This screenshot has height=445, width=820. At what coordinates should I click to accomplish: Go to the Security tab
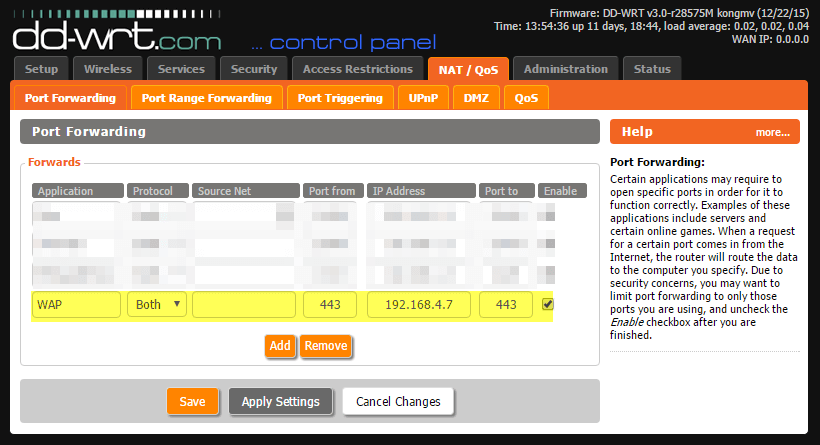tap(253, 69)
